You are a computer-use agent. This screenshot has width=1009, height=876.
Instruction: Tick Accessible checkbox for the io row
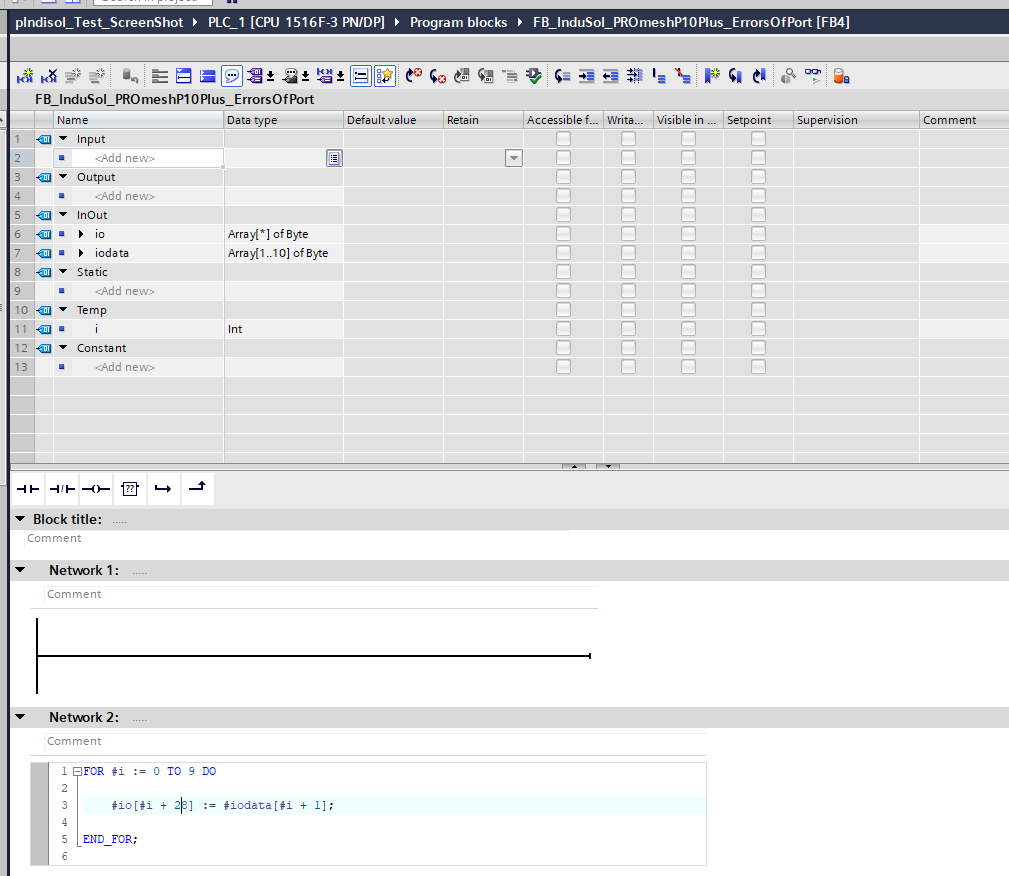[563, 234]
